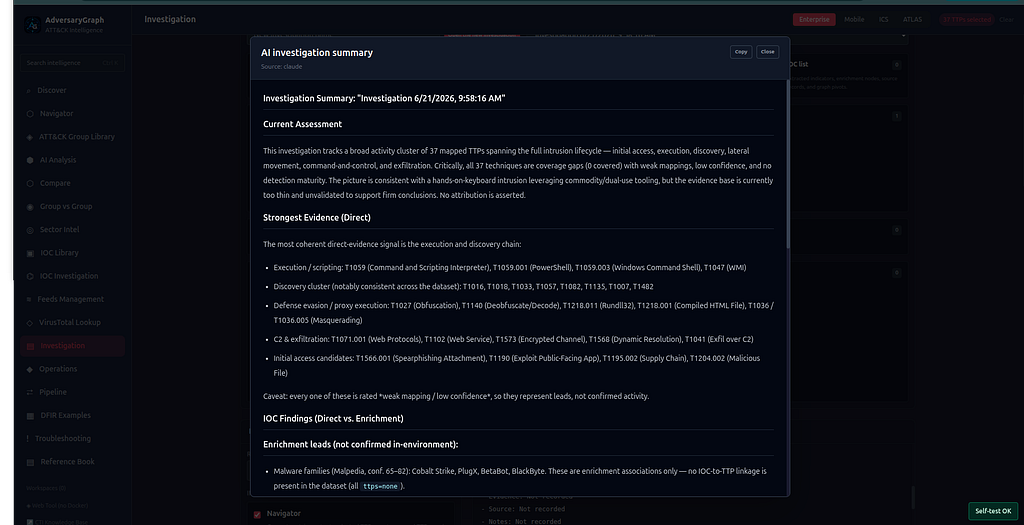Click the ATT&CK Group Library diamond icon
Screen dimensions: 1024x525
[29, 137]
